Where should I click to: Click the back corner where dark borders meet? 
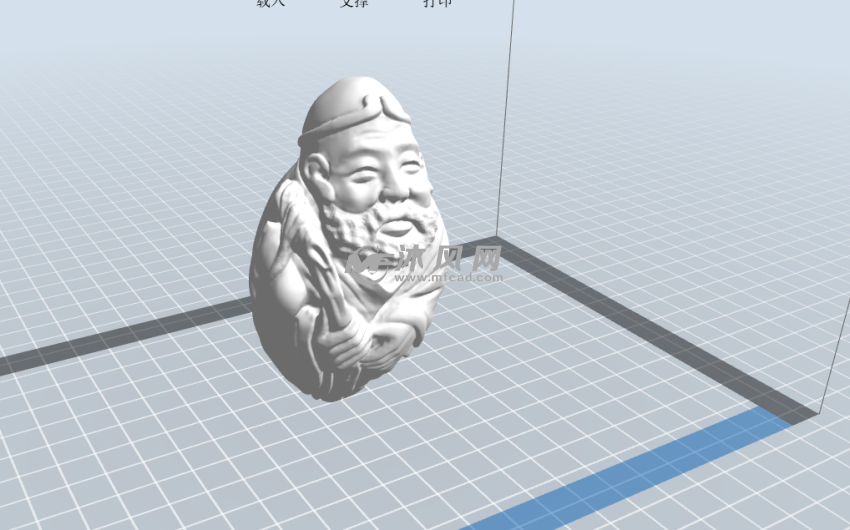tap(498, 245)
